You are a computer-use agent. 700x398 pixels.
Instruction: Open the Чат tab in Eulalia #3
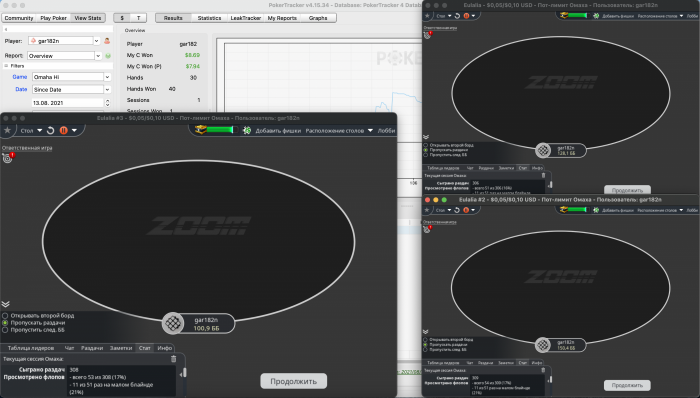click(69, 348)
